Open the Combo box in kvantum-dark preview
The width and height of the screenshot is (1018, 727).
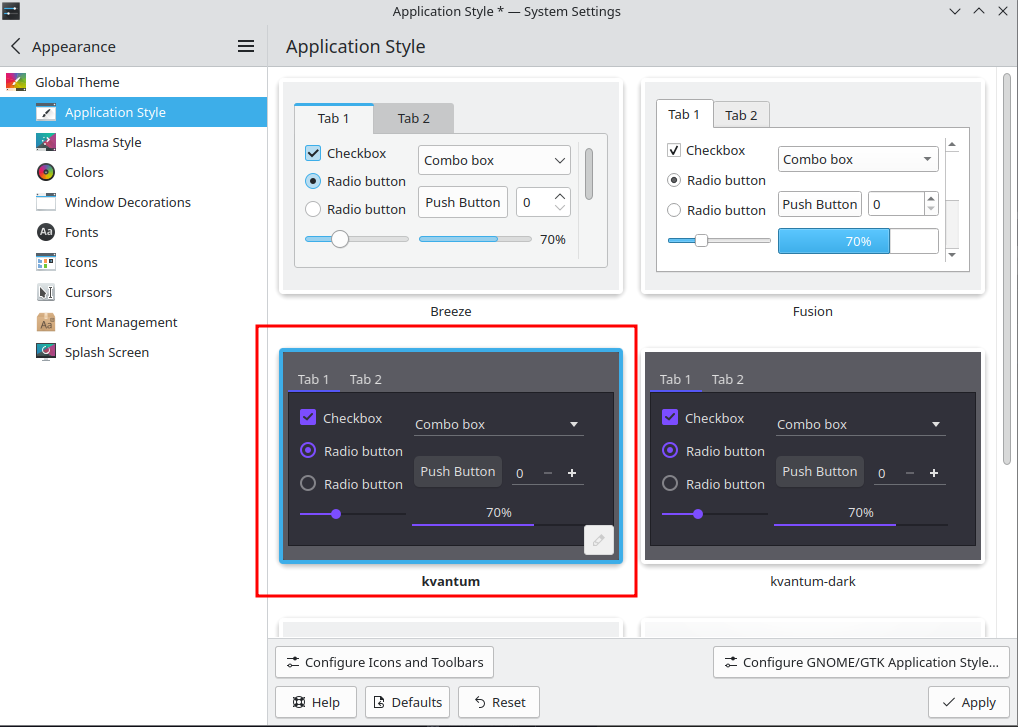(860, 424)
